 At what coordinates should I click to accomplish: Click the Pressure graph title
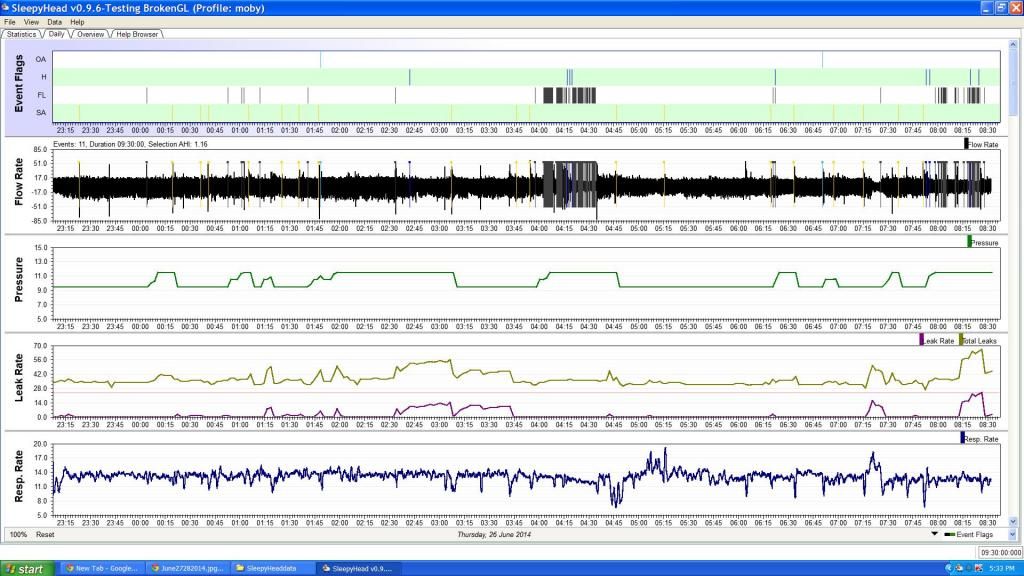(x=19, y=280)
